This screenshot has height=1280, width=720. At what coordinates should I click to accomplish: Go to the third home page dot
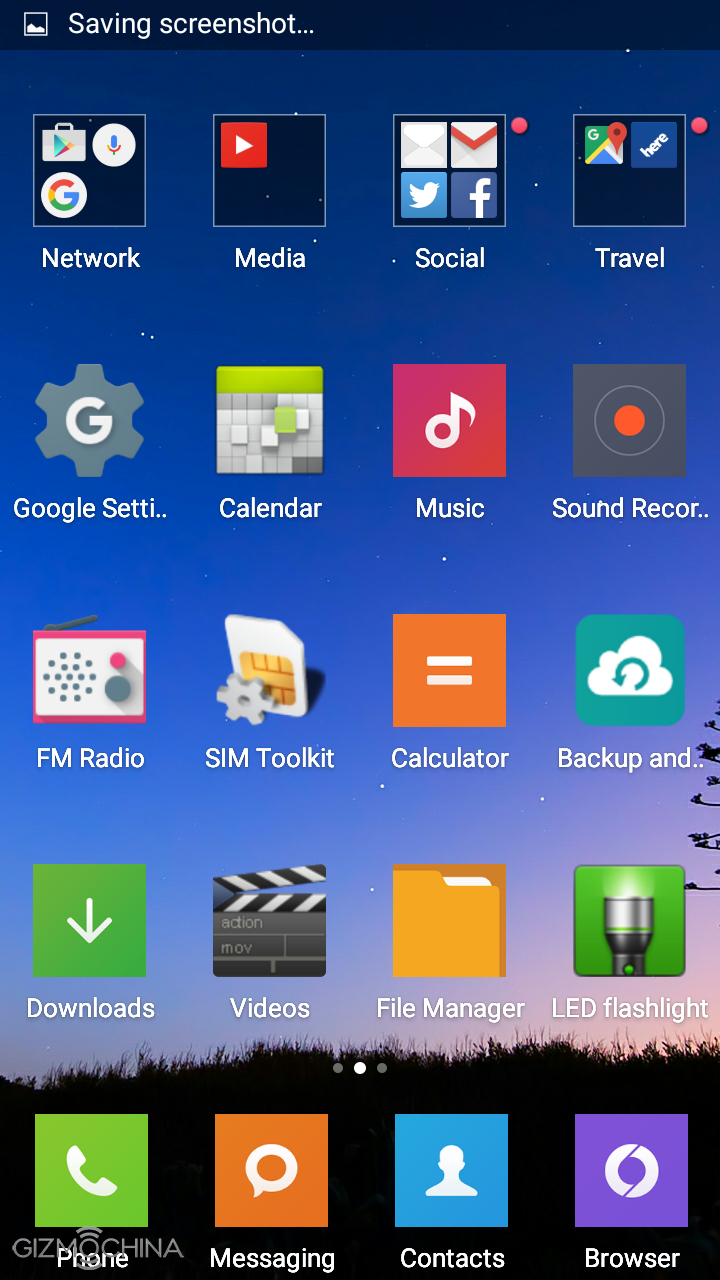point(382,1068)
